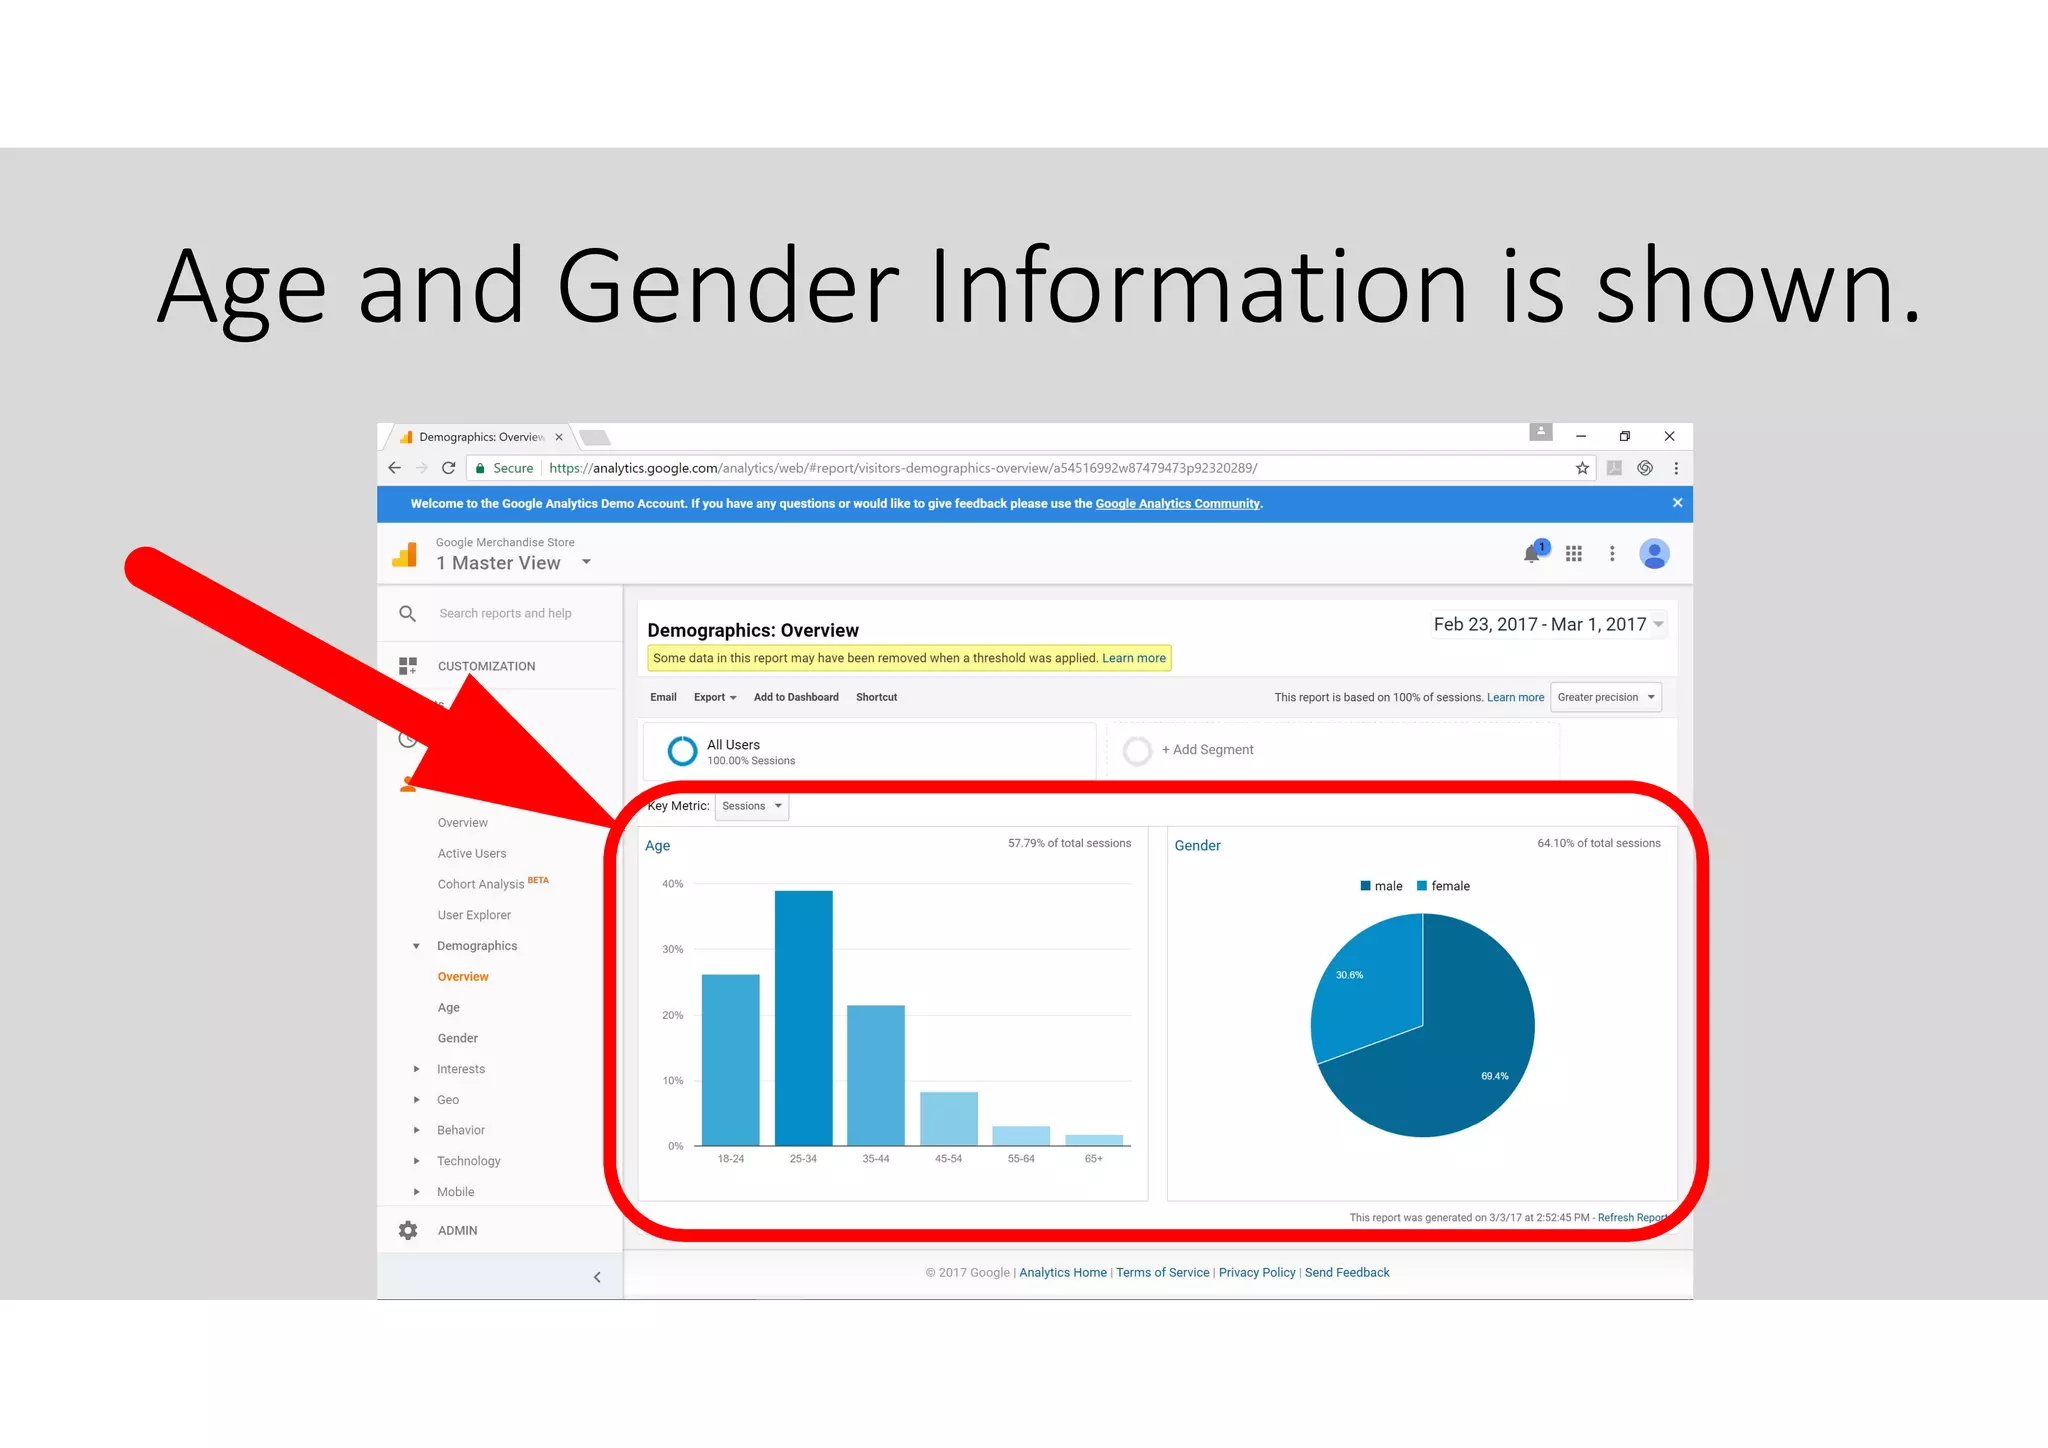The width and height of the screenshot is (2048, 1448).
Task: Open Privacy Policy link
Action: click(x=1257, y=1273)
